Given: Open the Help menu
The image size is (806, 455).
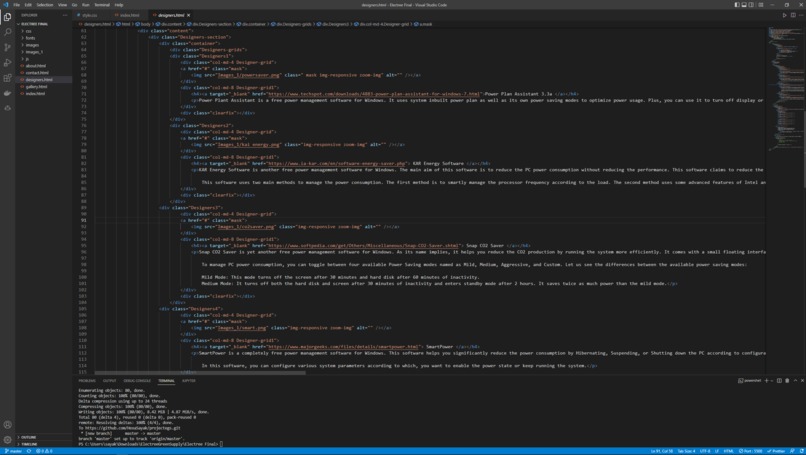Looking at the screenshot, I should (x=119, y=5).
